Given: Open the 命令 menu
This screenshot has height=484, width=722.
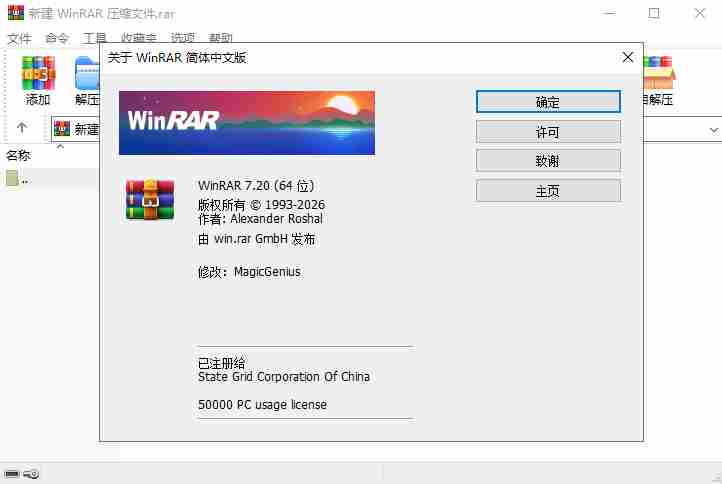Looking at the screenshot, I should (x=57, y=38).
